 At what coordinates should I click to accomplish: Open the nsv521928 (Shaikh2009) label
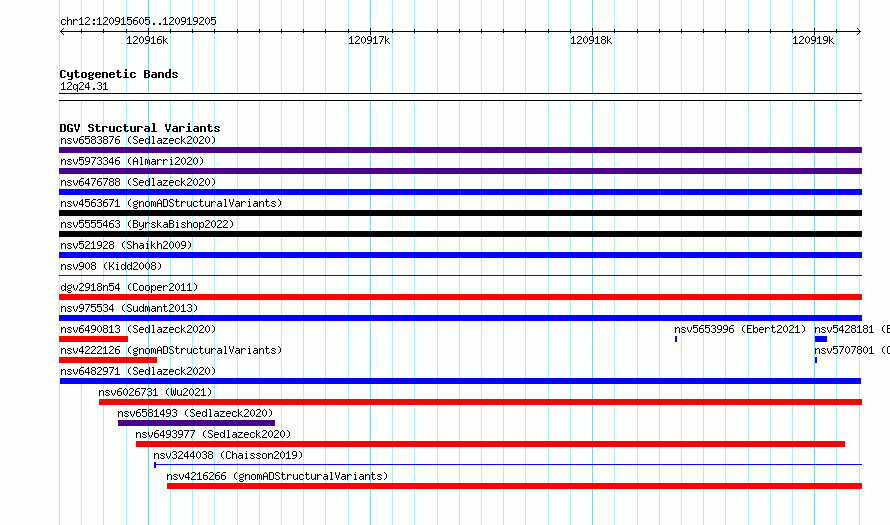(126, 245)
